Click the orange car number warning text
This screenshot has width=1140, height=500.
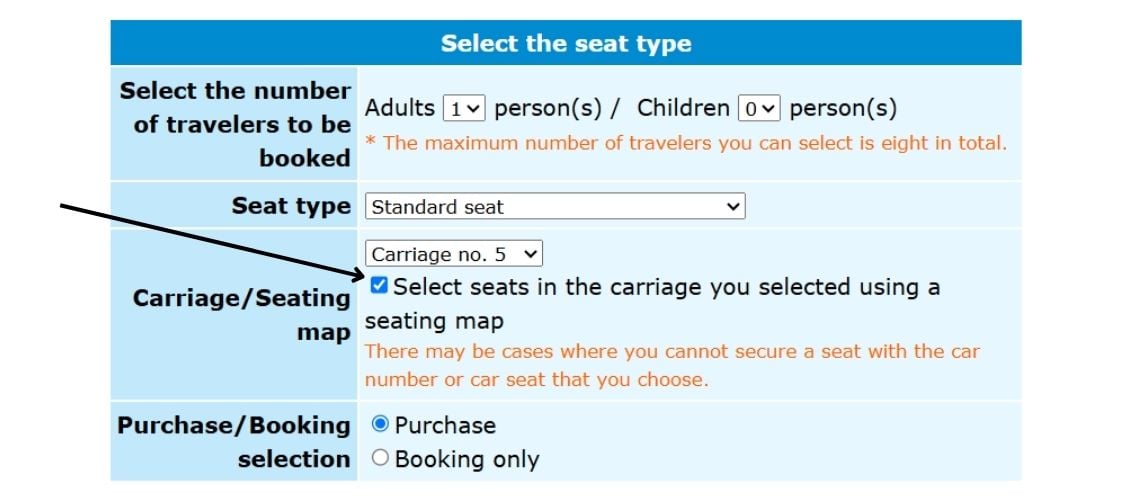[672, 366]
